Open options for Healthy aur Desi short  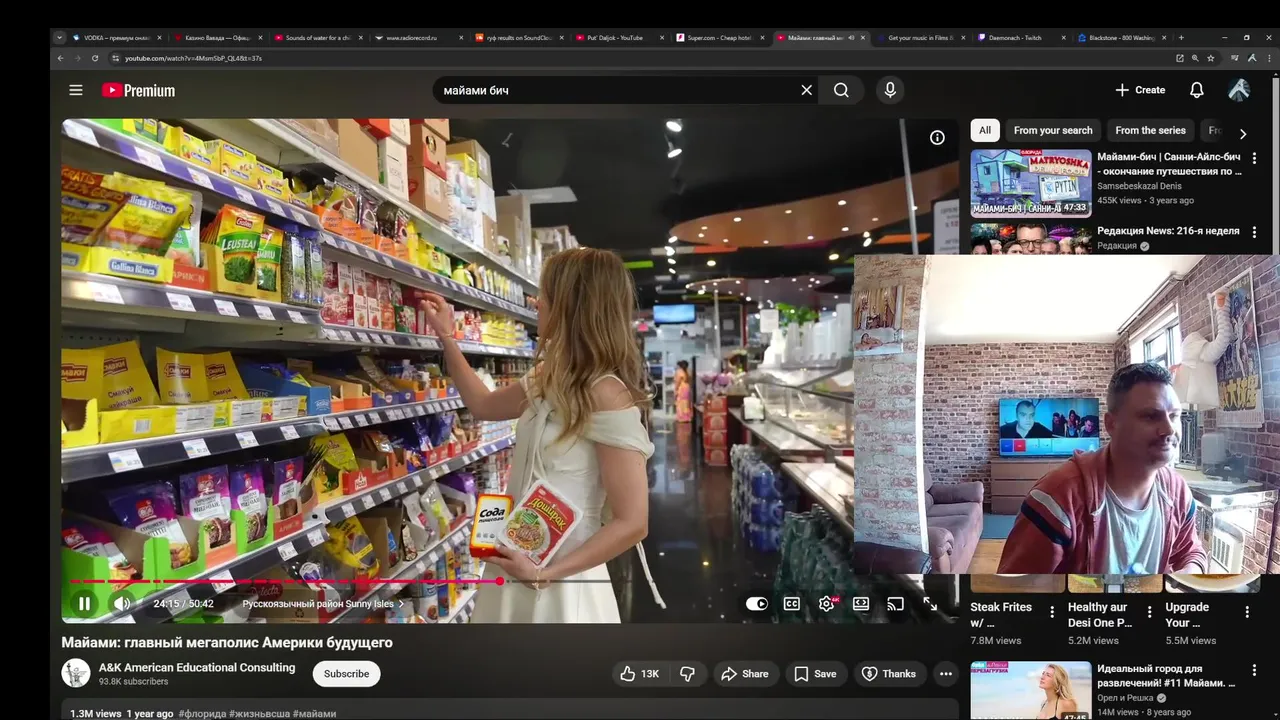[x=1149, y=612]
